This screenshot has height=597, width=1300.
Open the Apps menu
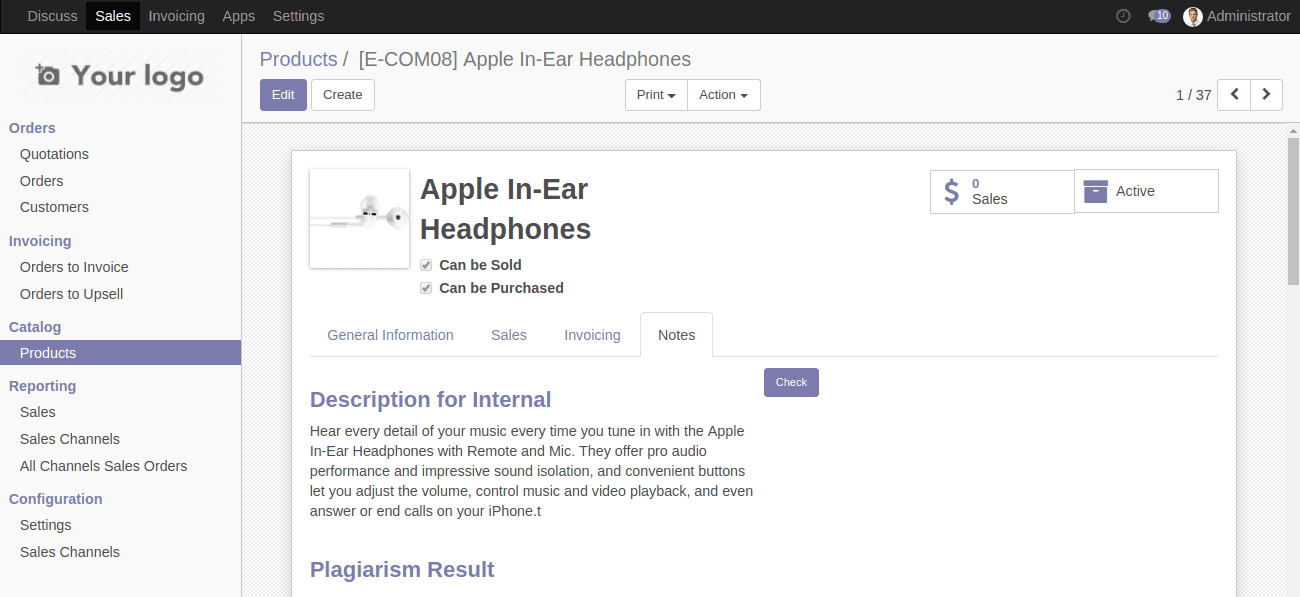tap(239, 16)
